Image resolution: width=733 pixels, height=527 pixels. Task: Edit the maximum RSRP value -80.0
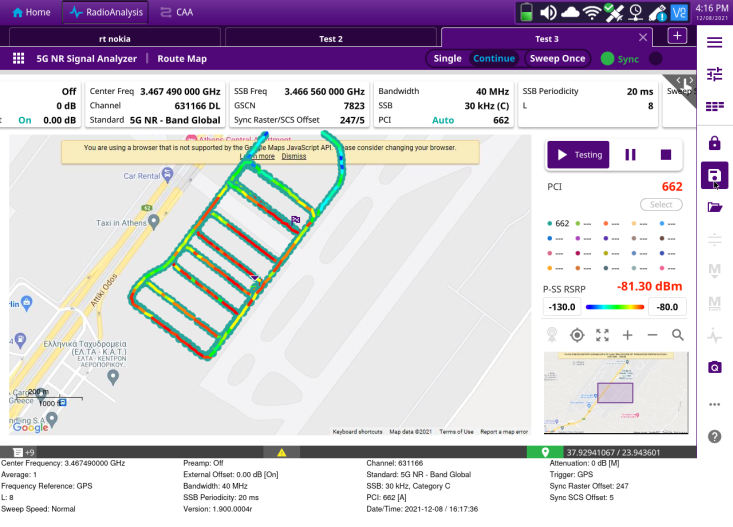pyautogui.click(x=667, y=307)
